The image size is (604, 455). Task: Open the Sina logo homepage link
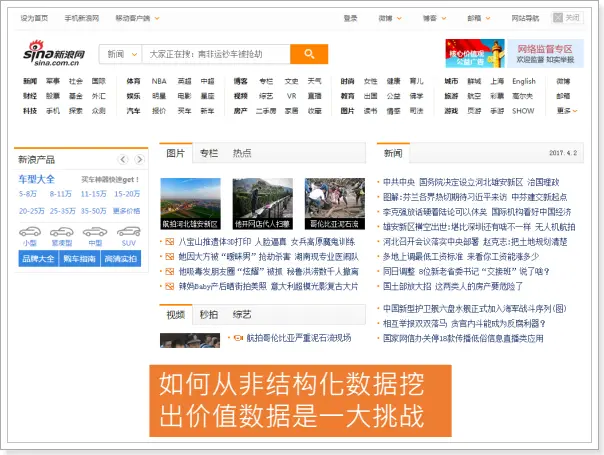click(x=54, y=54)
